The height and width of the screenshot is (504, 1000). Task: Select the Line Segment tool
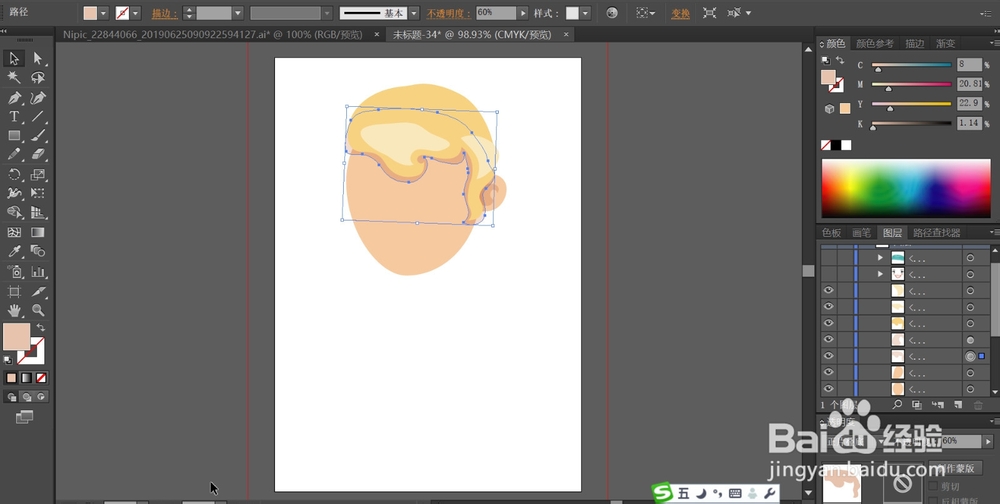(38, 117)
